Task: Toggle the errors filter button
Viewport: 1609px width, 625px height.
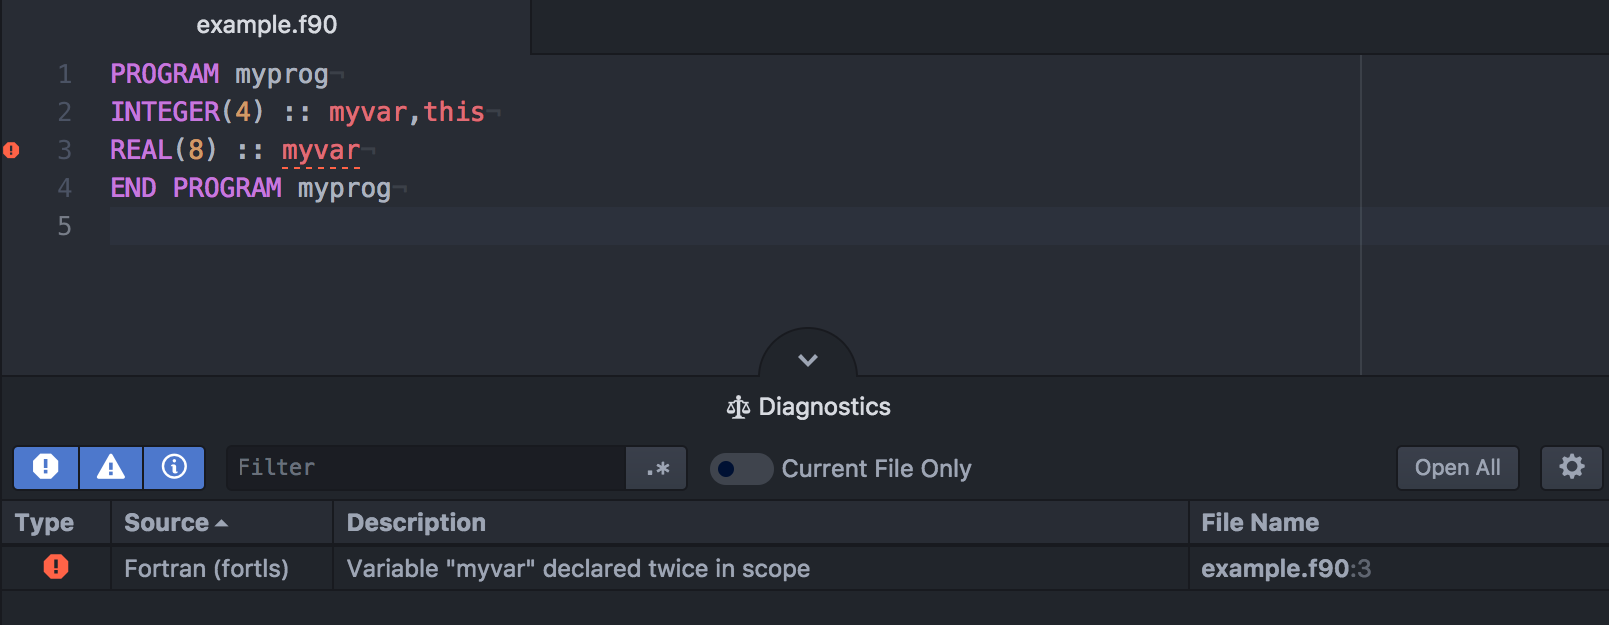Action: [x=46, y=468]
